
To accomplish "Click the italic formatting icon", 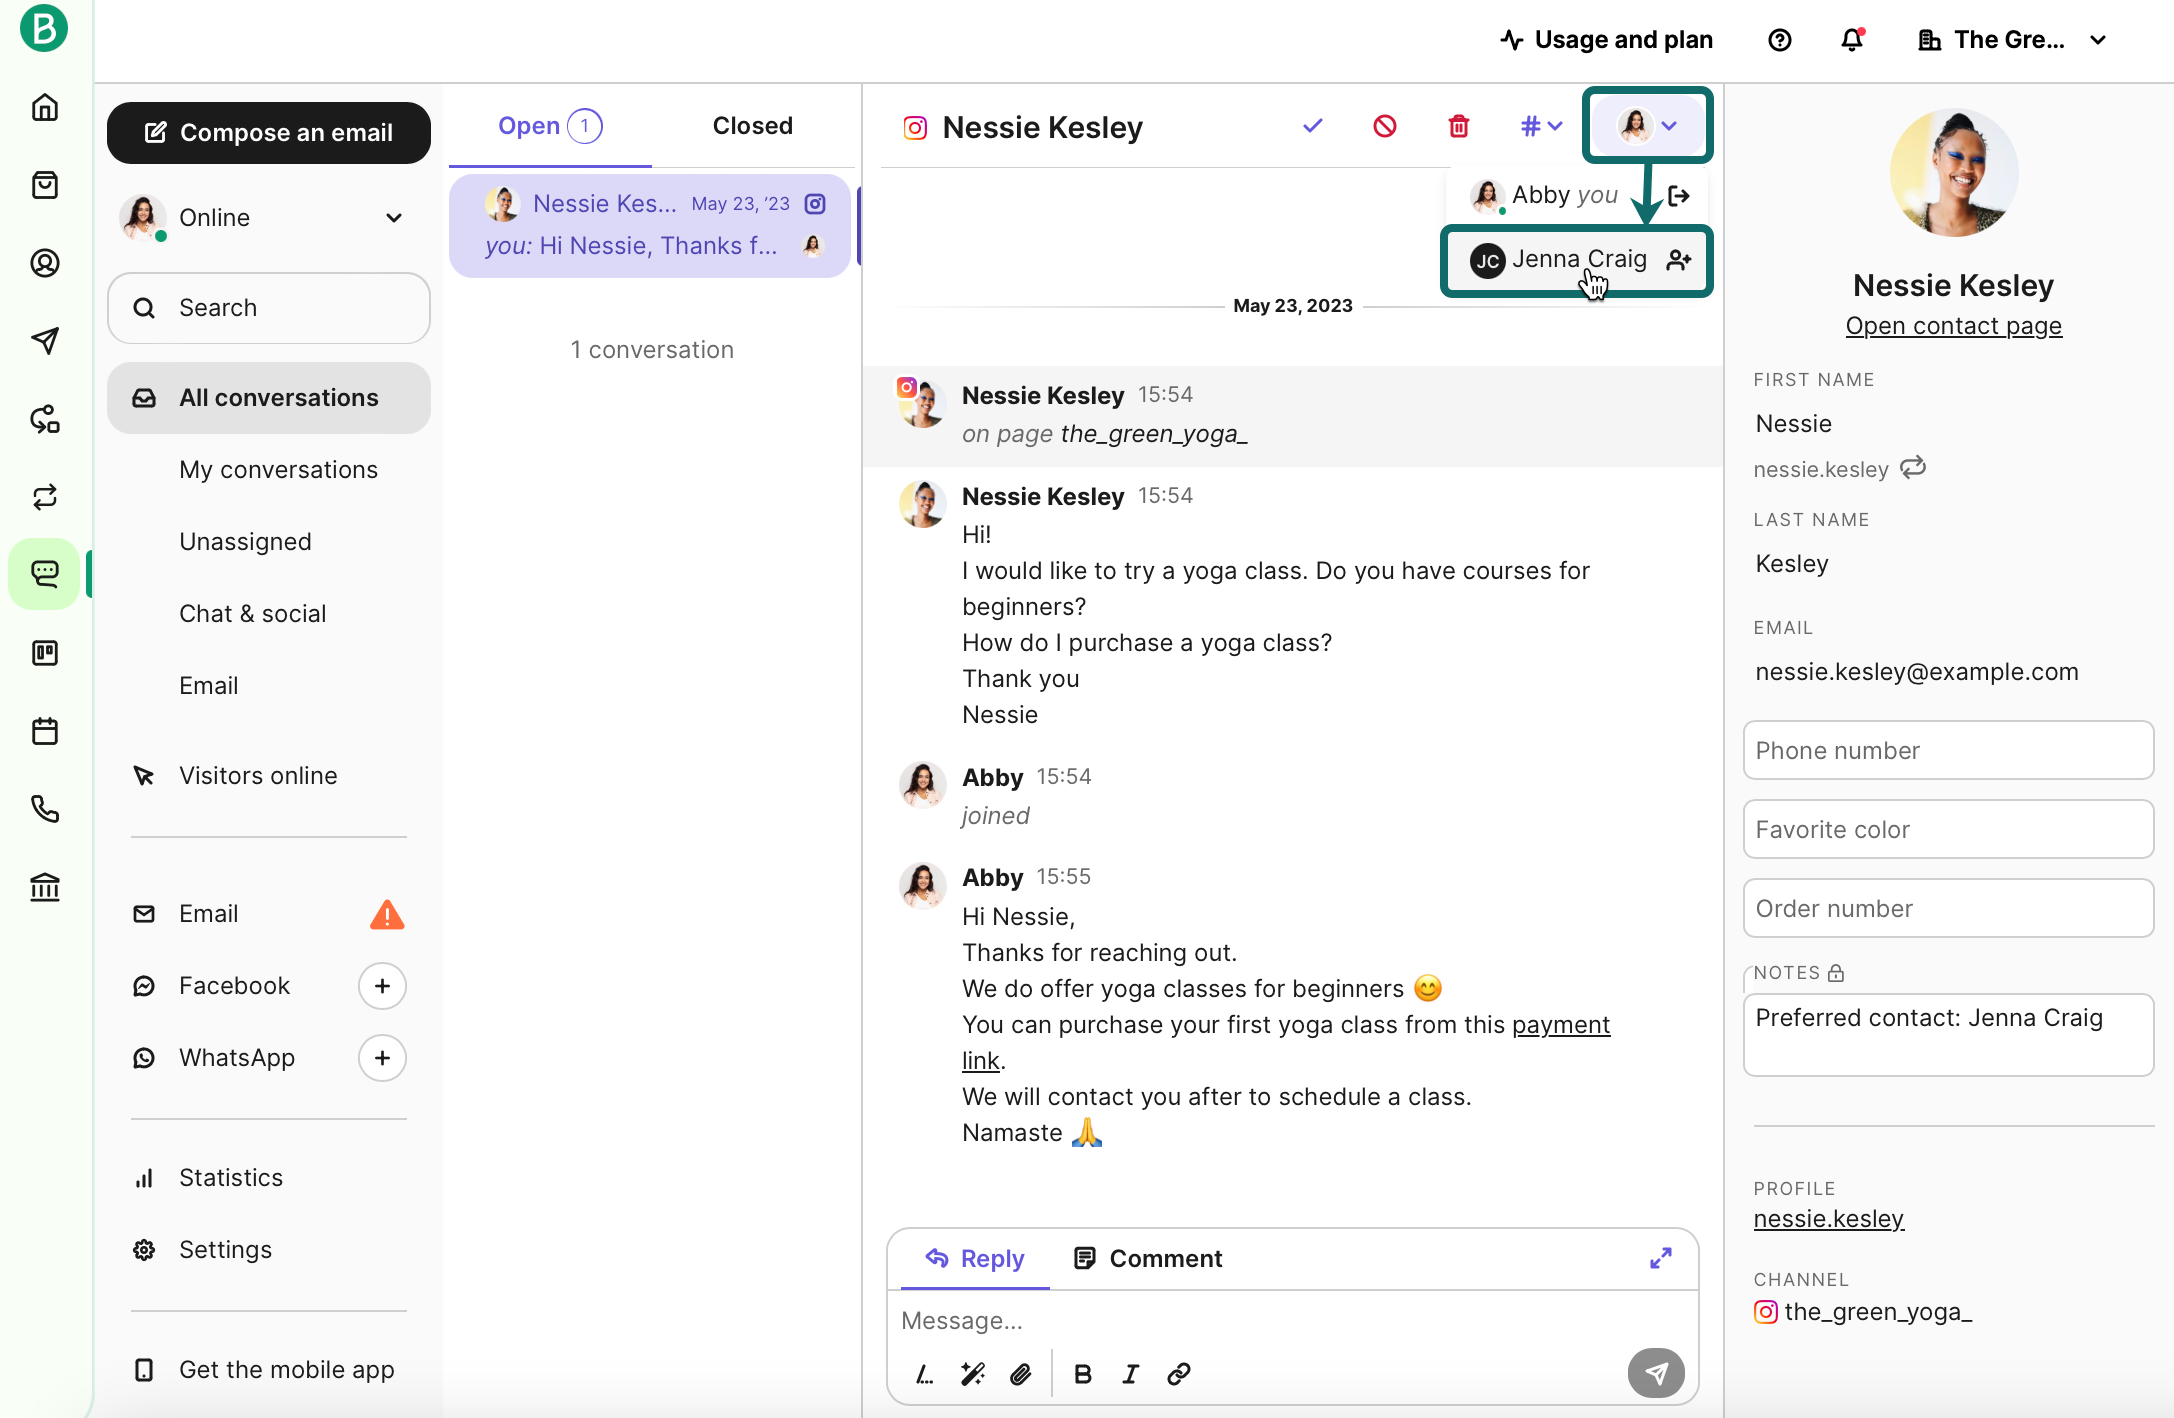I will tap(1130, 1374).
